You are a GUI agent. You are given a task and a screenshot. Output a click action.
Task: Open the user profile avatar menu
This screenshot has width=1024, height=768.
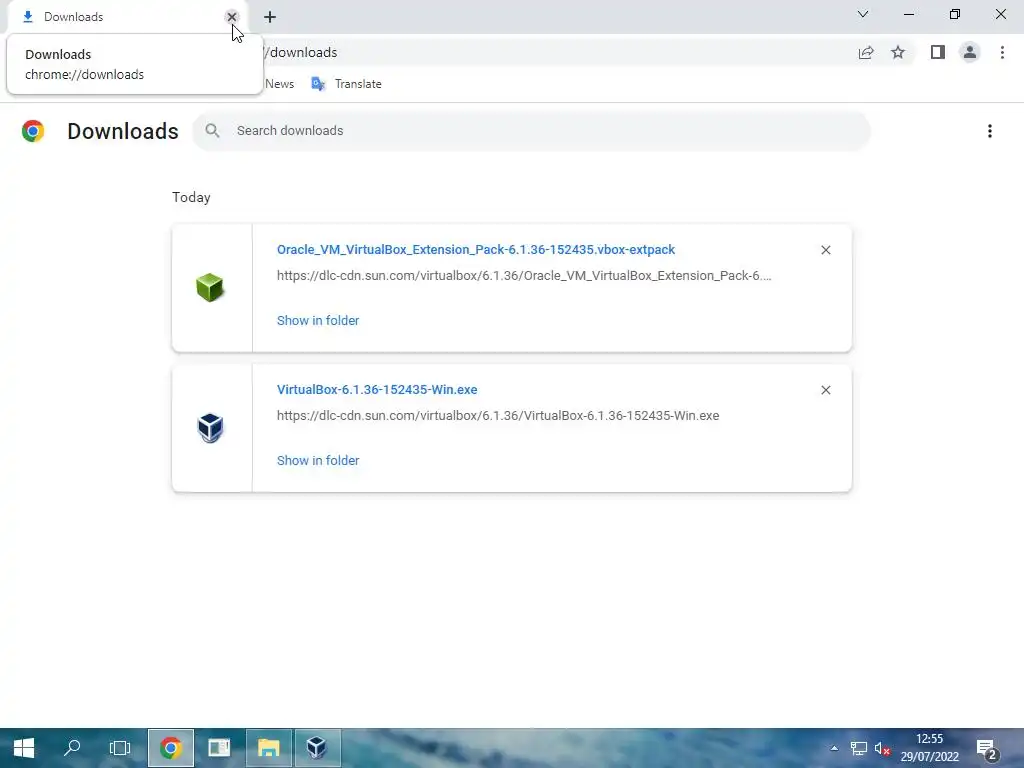970,52
